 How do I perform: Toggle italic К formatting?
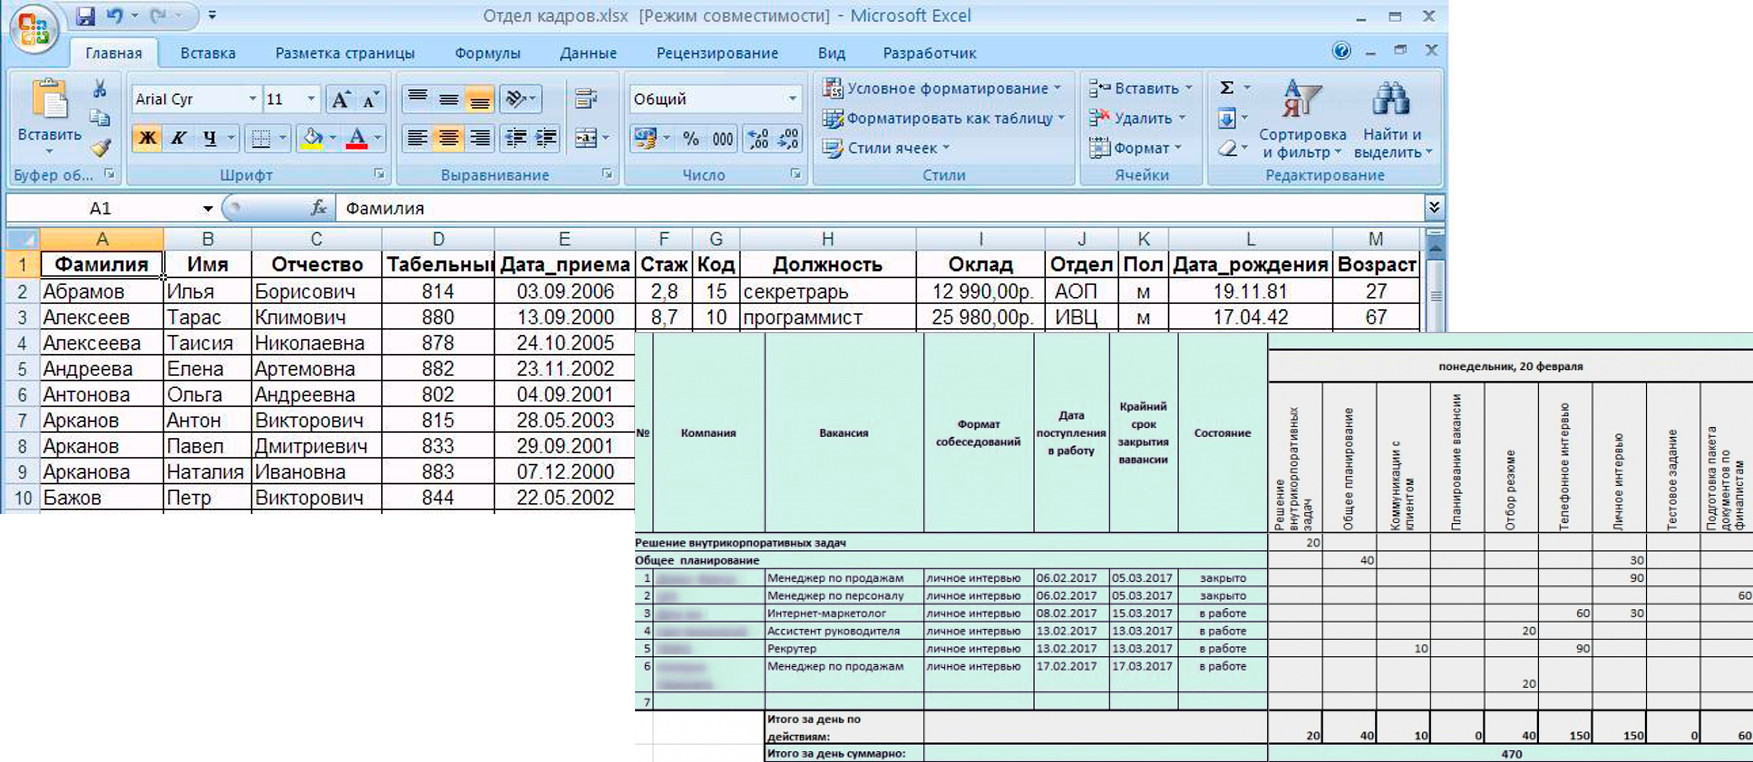pyautogui.click(x=178, y=138)
